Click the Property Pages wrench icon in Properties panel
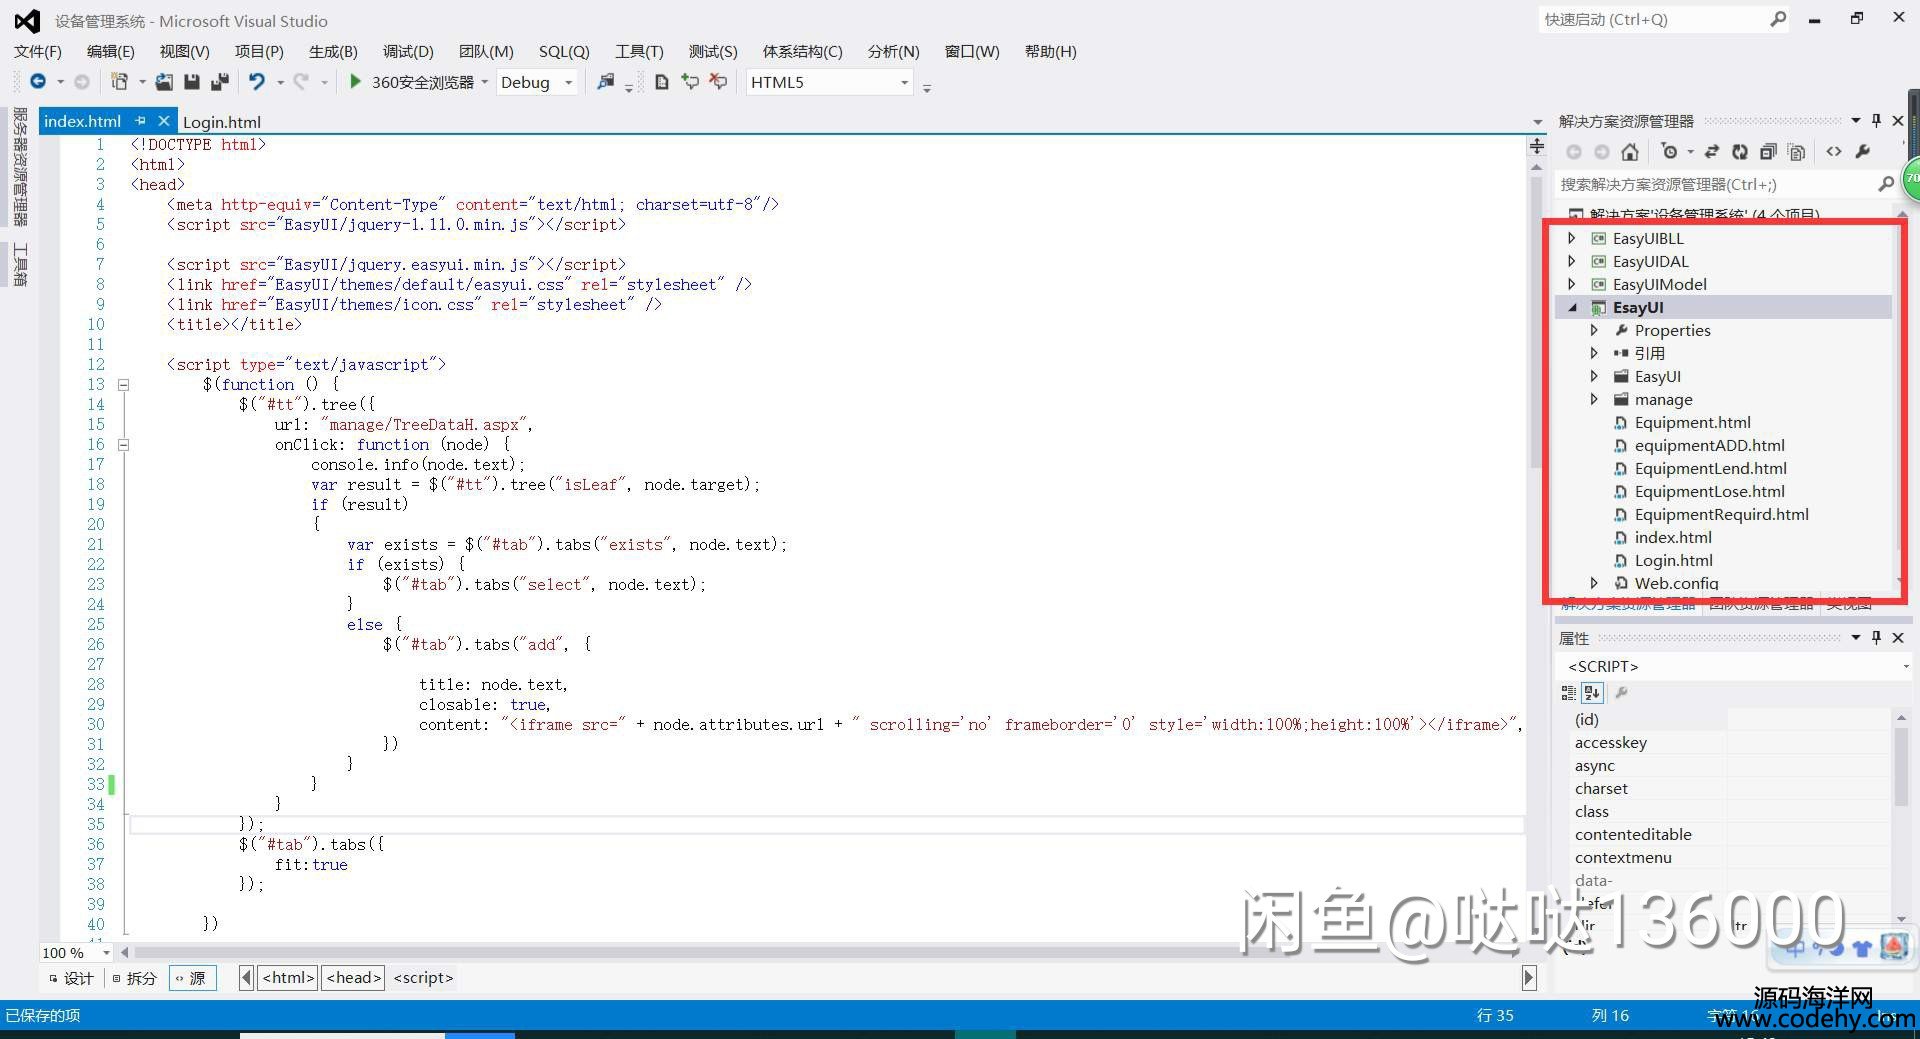The width and height of the screenshot is (1920, 1039). pyautogui.click(x=1622, y=692)
